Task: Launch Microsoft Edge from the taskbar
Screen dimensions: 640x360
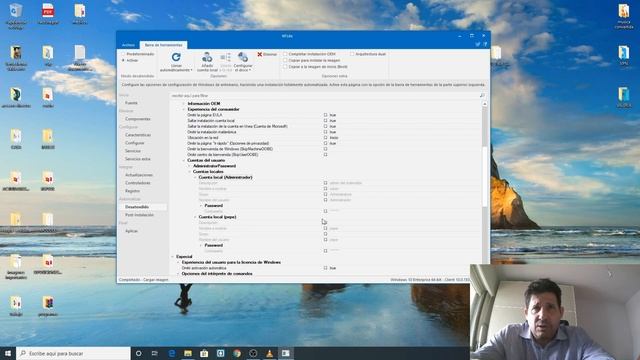Action: click(172, 353)
